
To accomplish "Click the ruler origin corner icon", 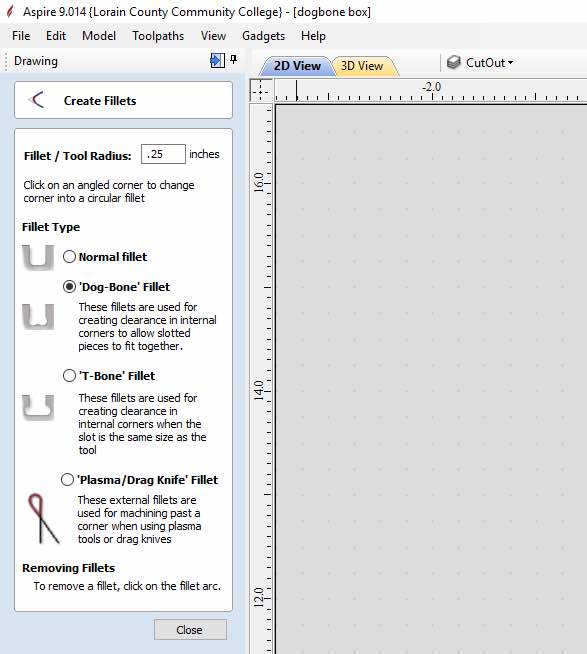I will [261, 90].
